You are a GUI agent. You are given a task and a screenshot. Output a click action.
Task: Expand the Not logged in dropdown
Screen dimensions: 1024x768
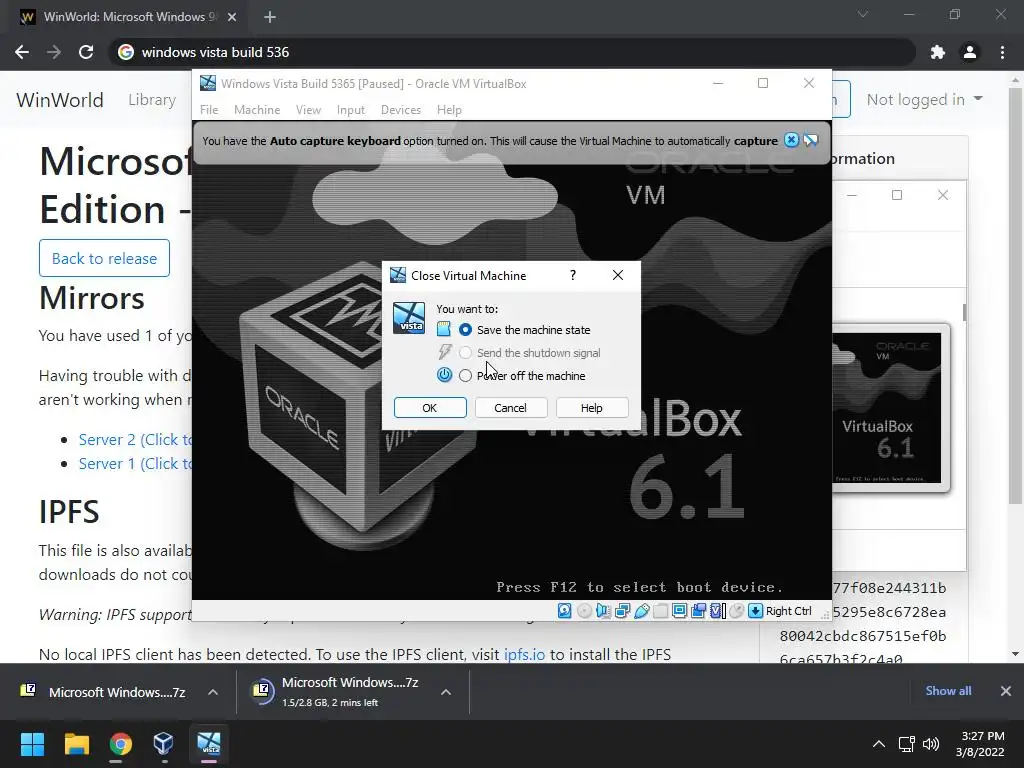point(924,99)
